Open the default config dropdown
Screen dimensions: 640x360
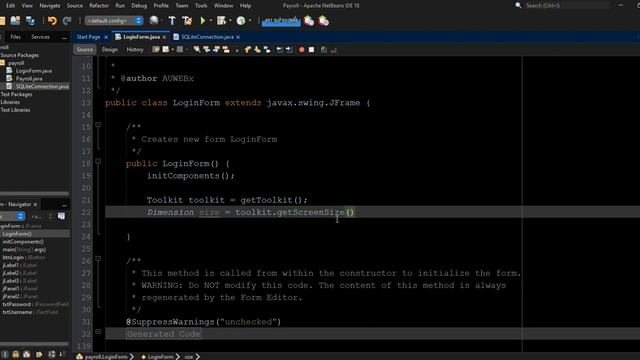[x=113, y=21]
